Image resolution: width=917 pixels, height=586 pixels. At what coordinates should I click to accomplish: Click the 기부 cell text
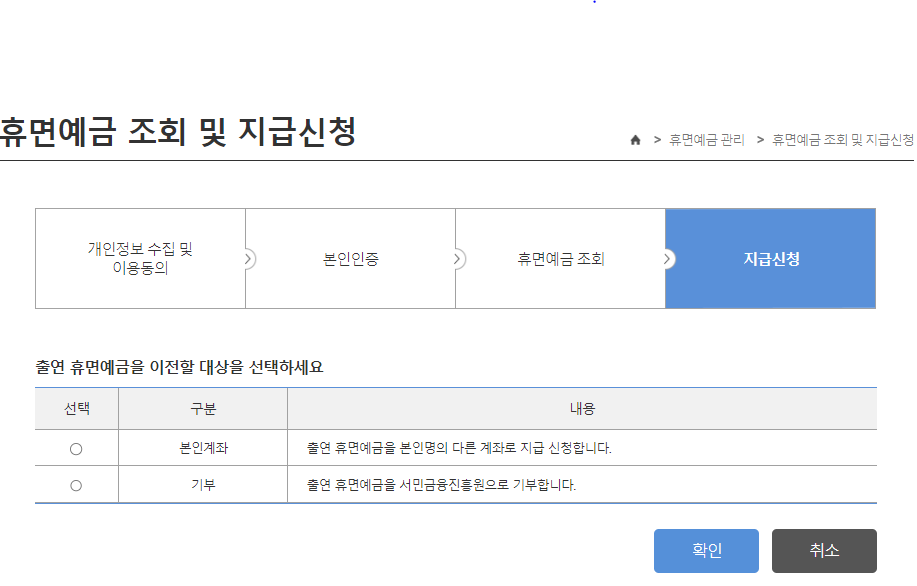(203, 485)
